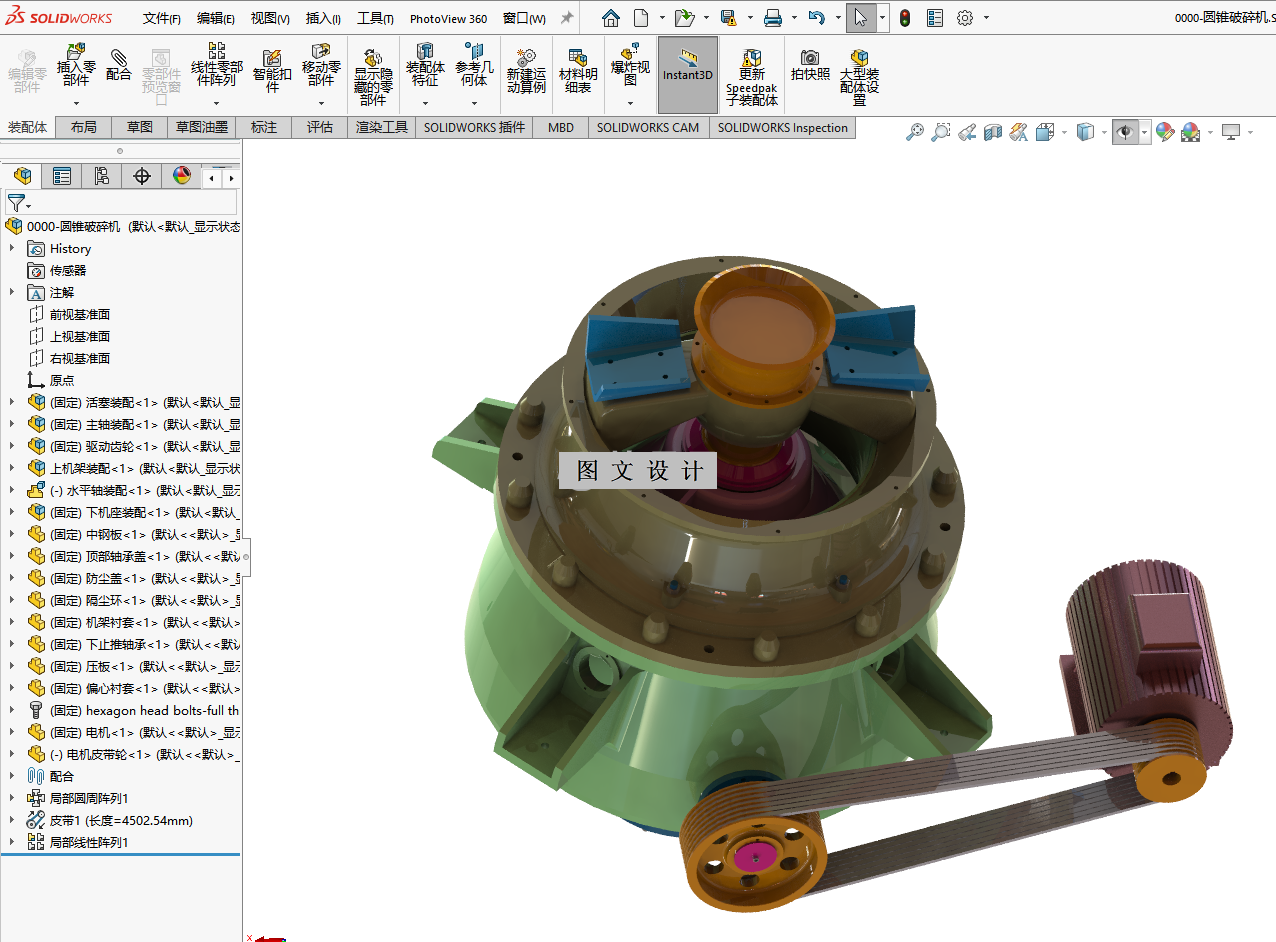Take a snapshot with the 拍快照 icon

pos(810,65)
